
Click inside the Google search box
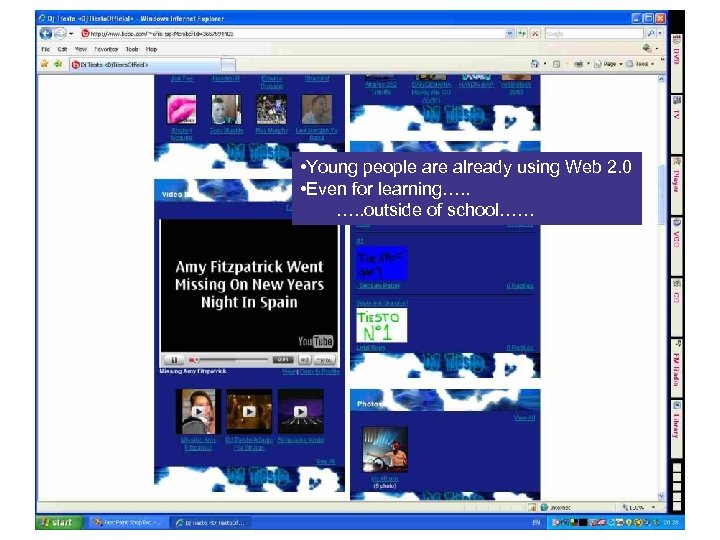point(594,34)
